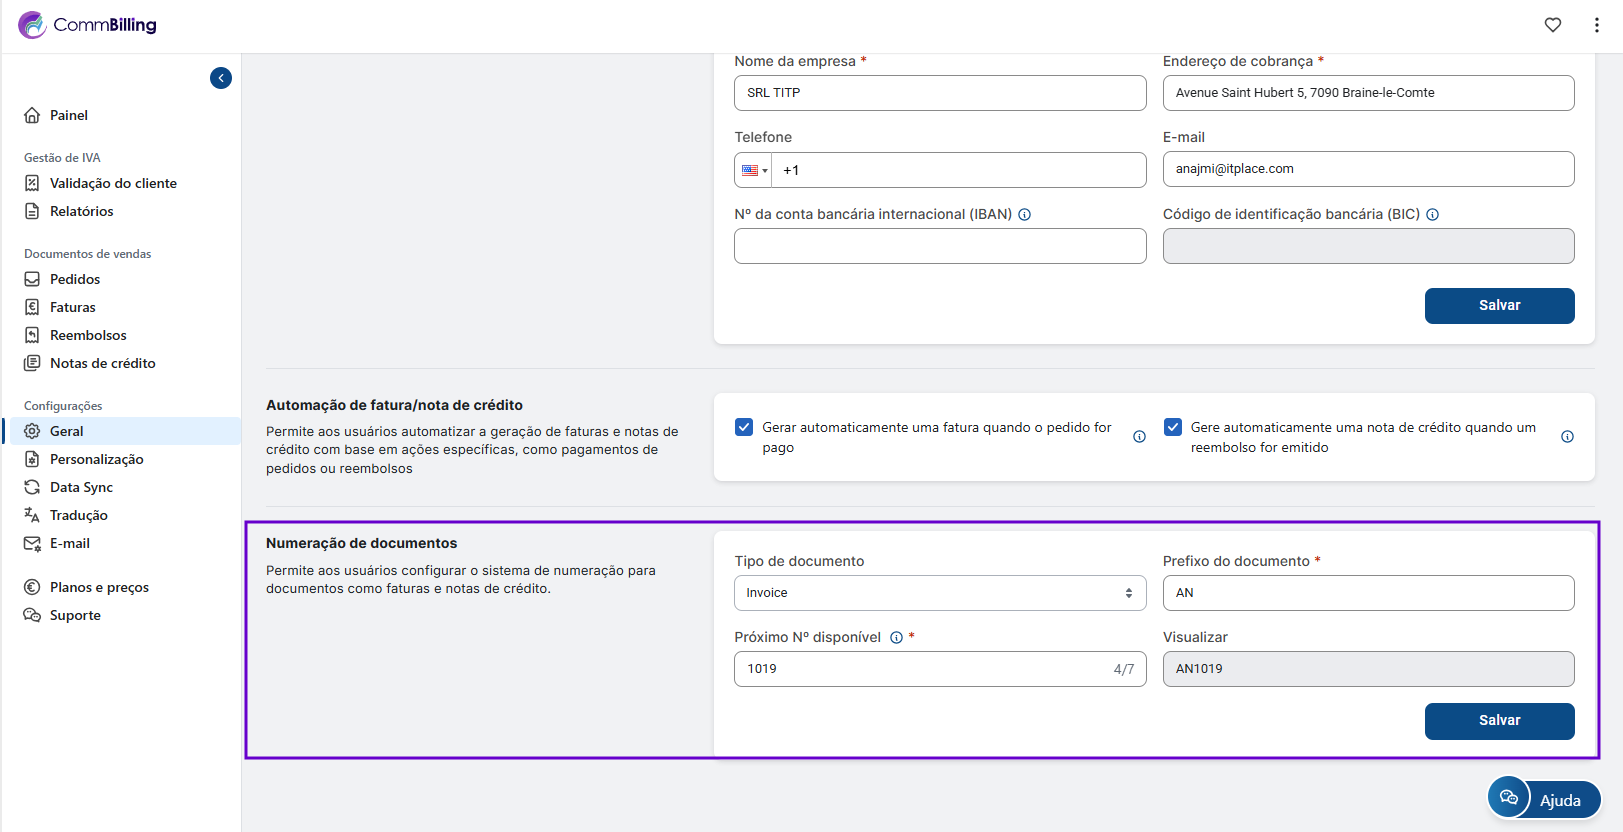Open the Data Sync page
Image resolution: width=1623 pixels, height=832 pixels.
[x=81, y=487]
